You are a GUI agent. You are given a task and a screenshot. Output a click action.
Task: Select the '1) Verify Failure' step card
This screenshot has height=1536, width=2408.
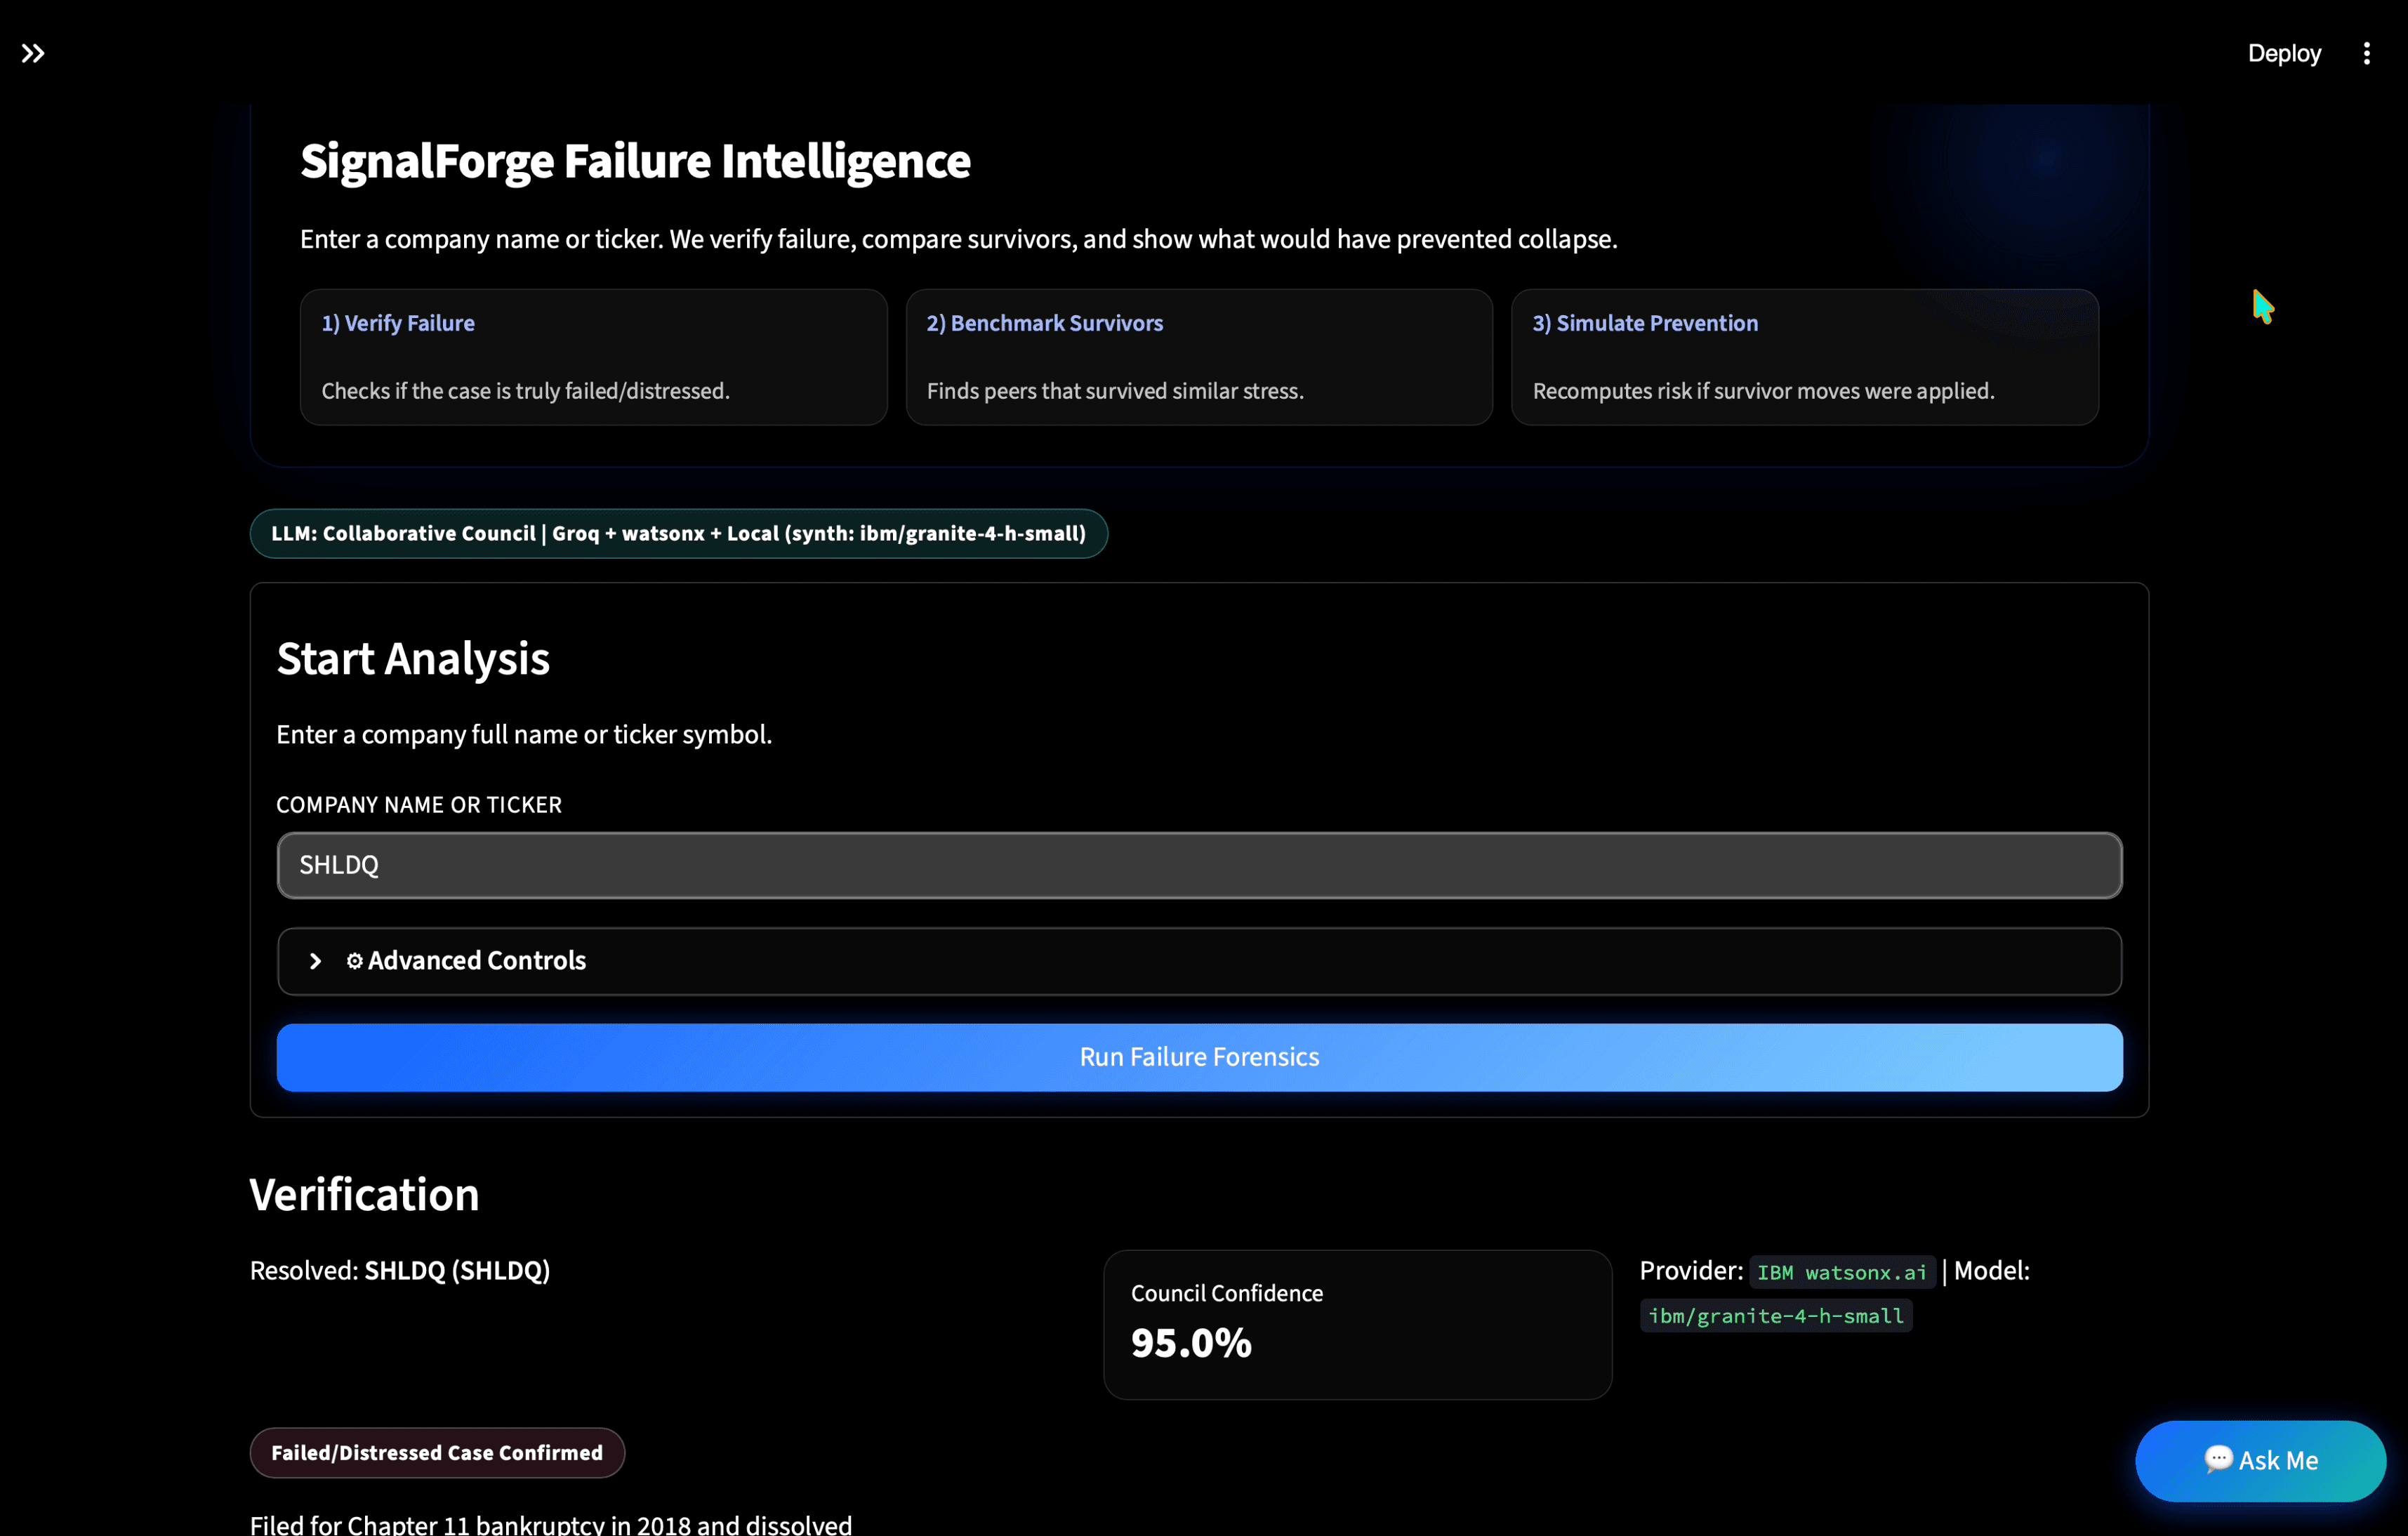coord(594,357)
